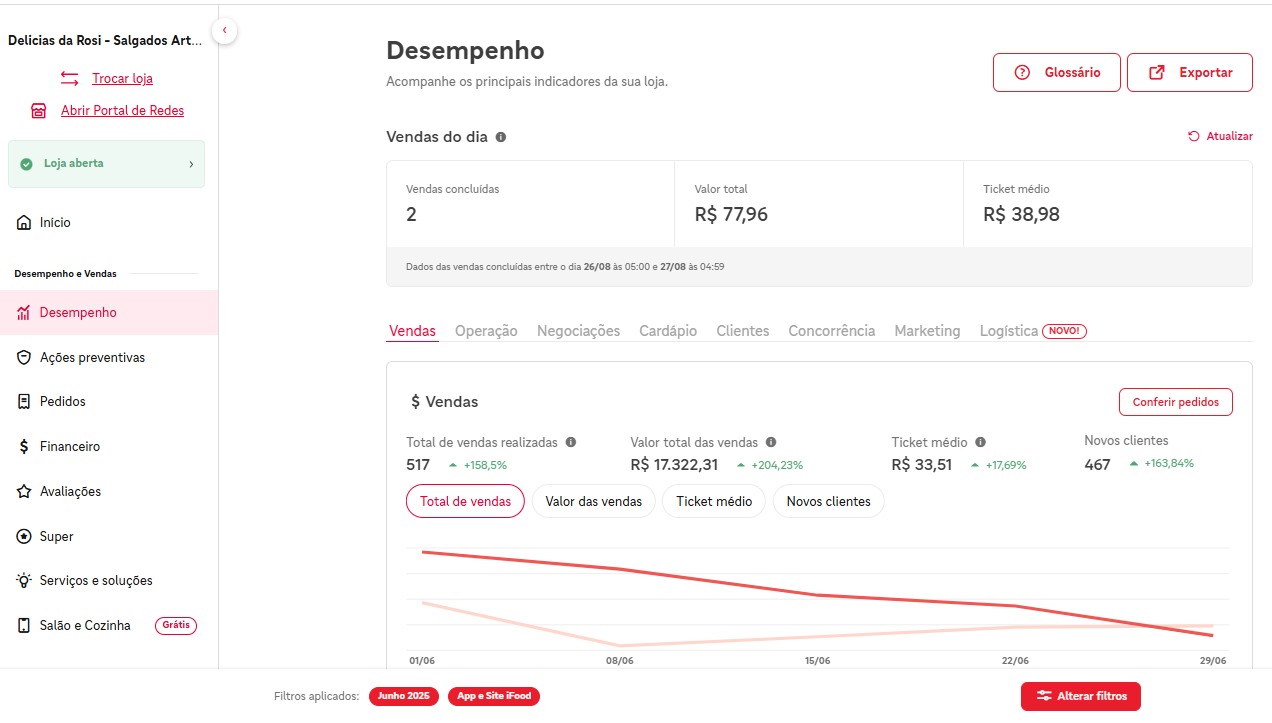Select the Total de vendas chart option
The height and width of the screenshot is (723, 1272).
465,502
